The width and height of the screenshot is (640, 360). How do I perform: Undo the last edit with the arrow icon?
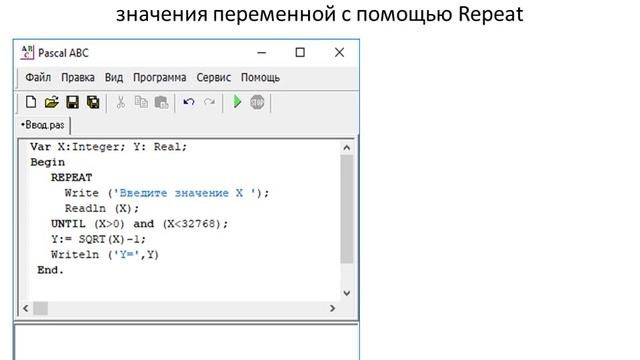pyautogui.click(x=189, y=102)
